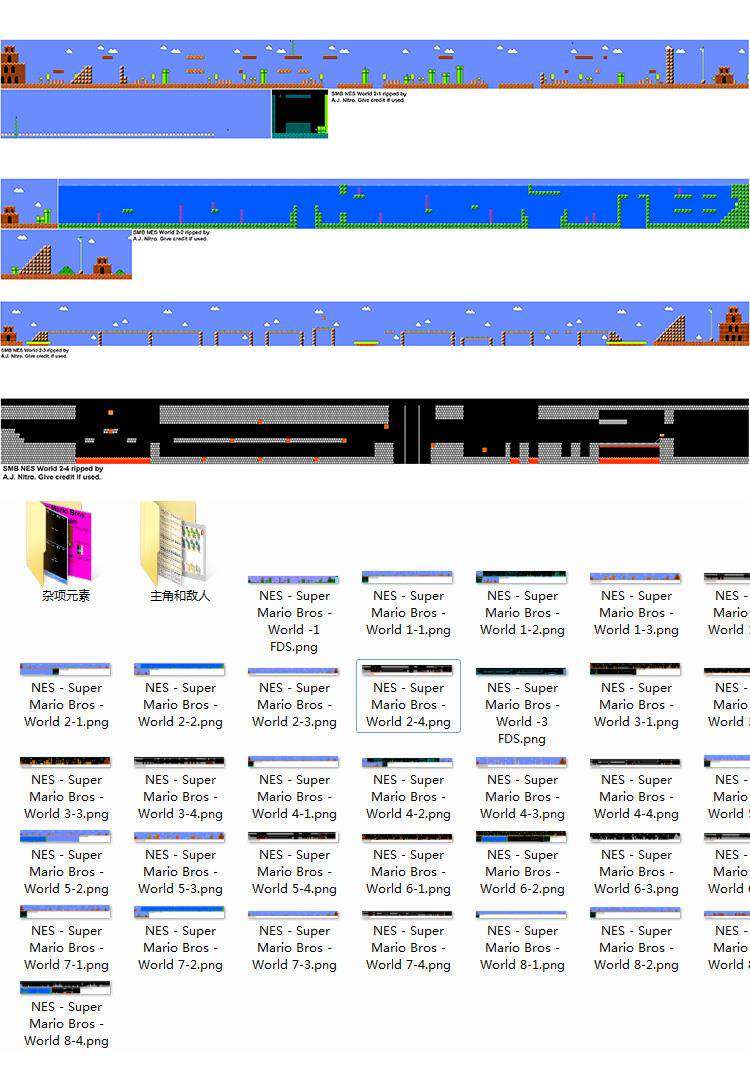Select the World 7-2.png file

[x=180, y=939]
